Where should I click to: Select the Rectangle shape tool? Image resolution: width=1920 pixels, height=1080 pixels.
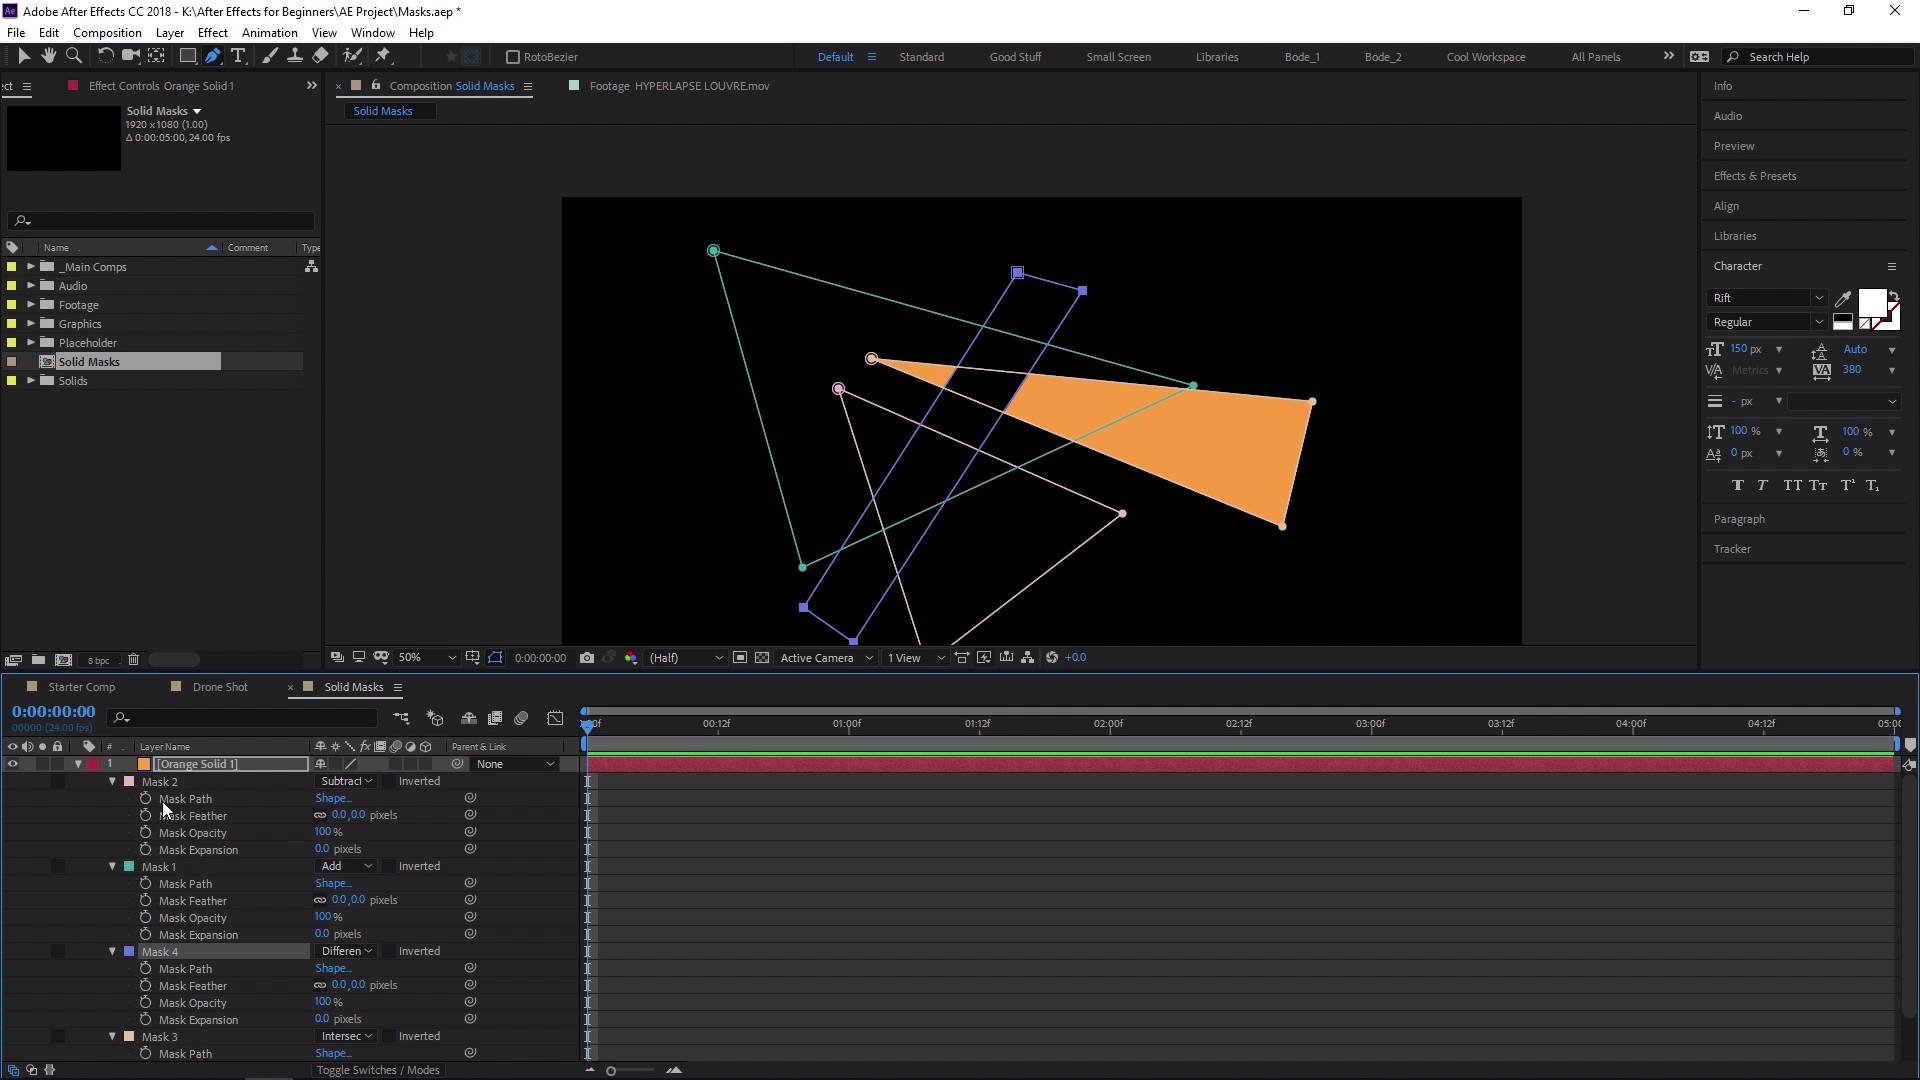pyautogui.click(x=187, y=56)
